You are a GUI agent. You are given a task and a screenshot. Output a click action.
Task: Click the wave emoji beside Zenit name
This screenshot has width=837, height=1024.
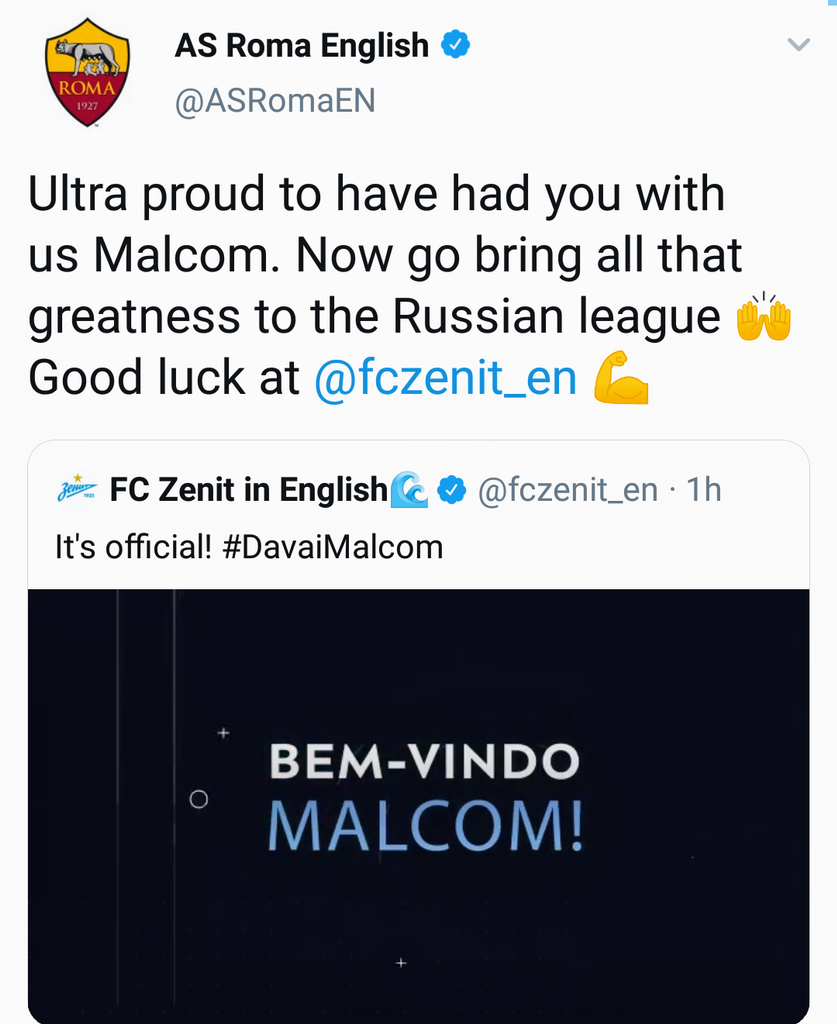click(409, 490)
